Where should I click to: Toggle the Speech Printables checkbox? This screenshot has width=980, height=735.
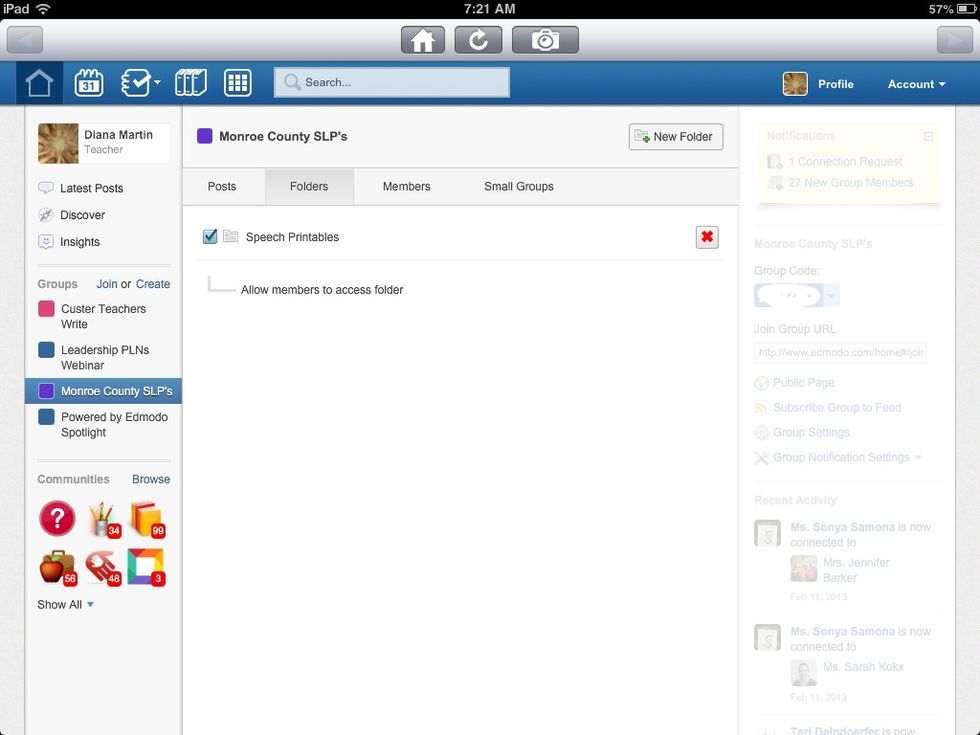210,236
